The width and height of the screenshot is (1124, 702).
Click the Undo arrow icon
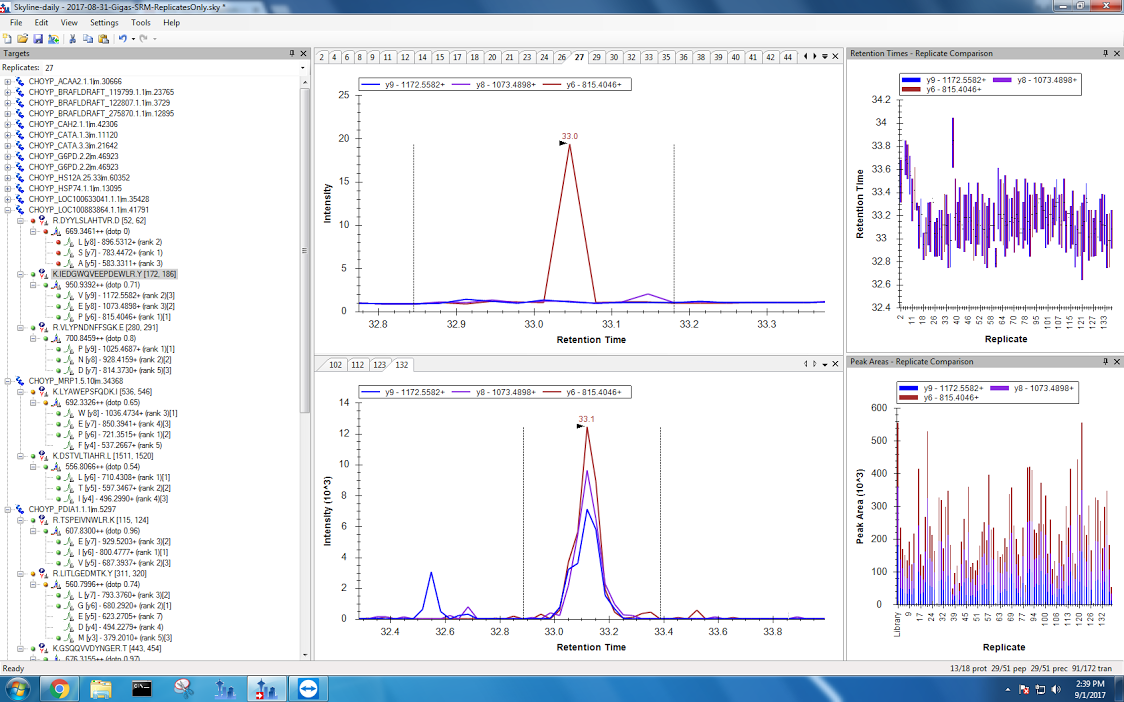click(122, 38)
